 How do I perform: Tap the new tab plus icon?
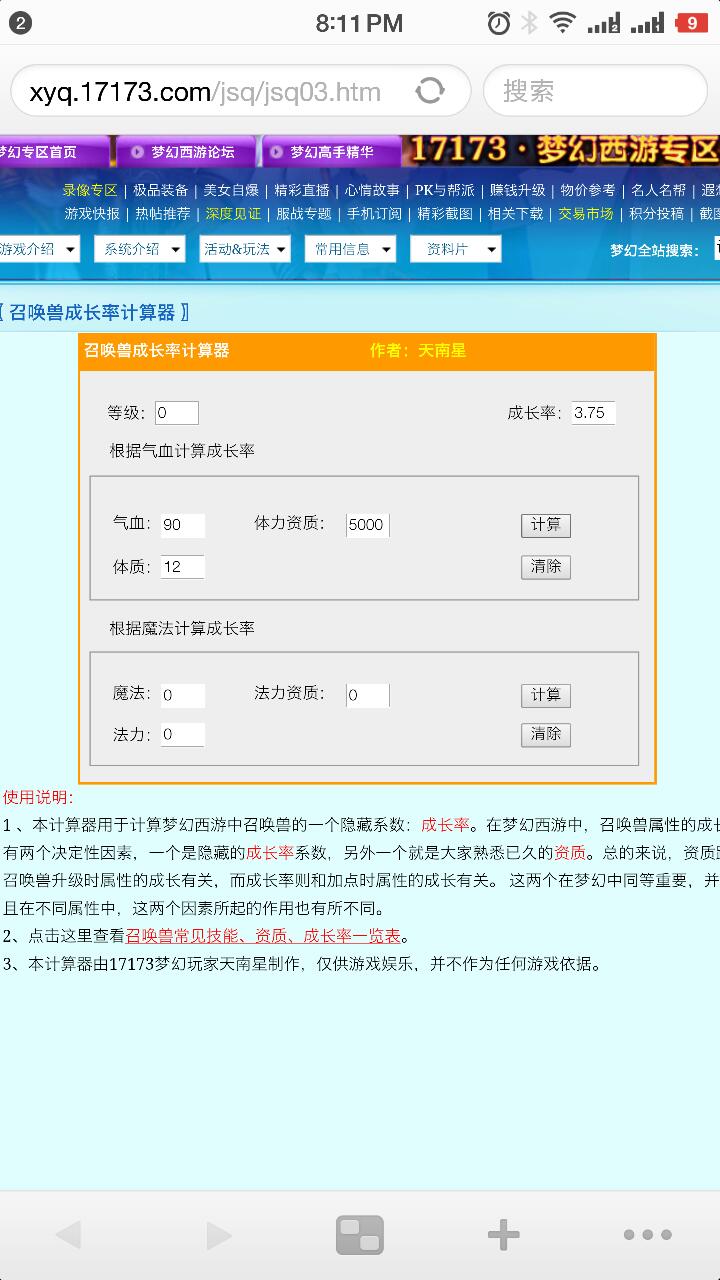[x=503, y=1235]
